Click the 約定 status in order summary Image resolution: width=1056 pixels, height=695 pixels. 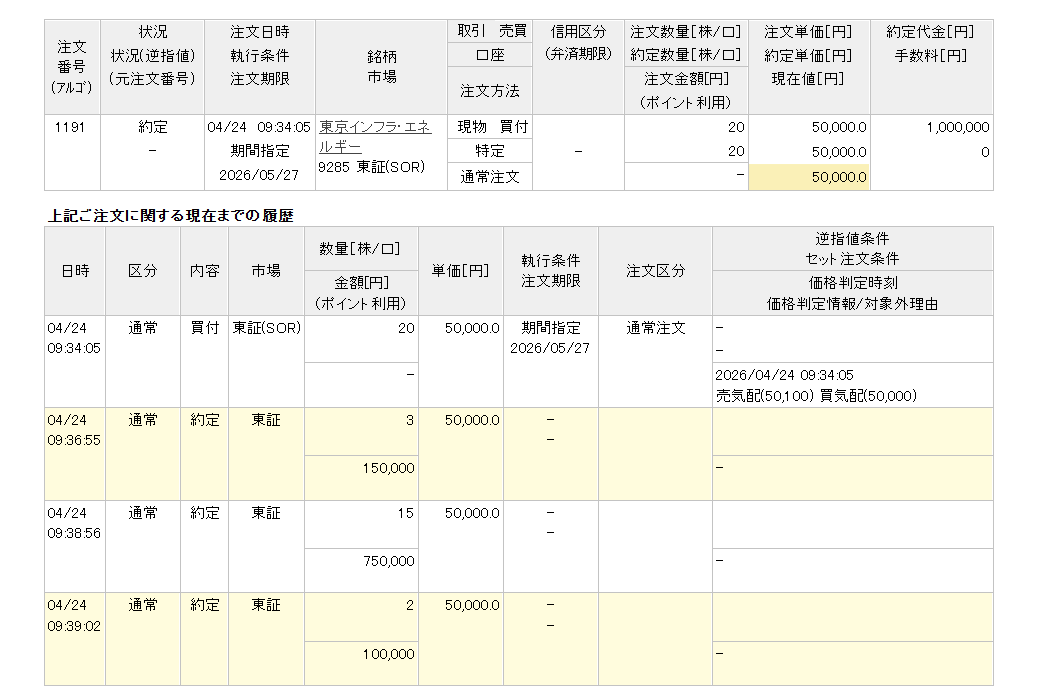click(x=152, y=127)
